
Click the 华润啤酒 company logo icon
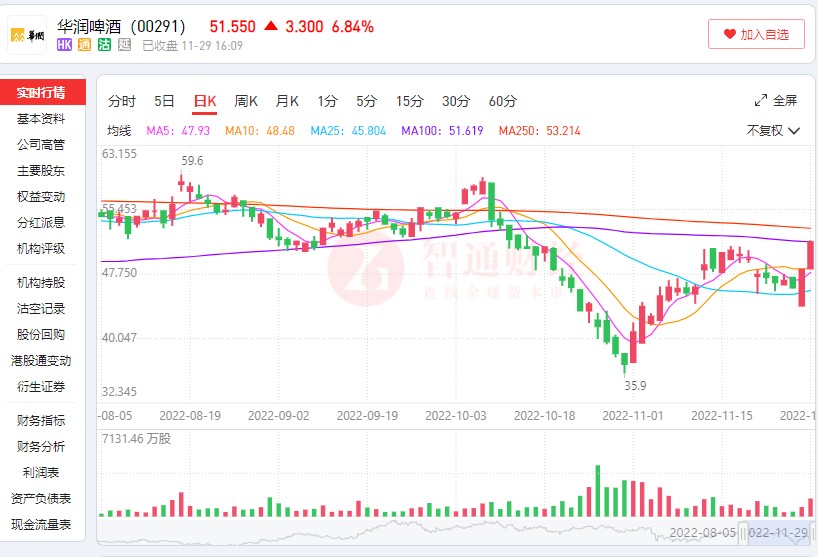27,35
